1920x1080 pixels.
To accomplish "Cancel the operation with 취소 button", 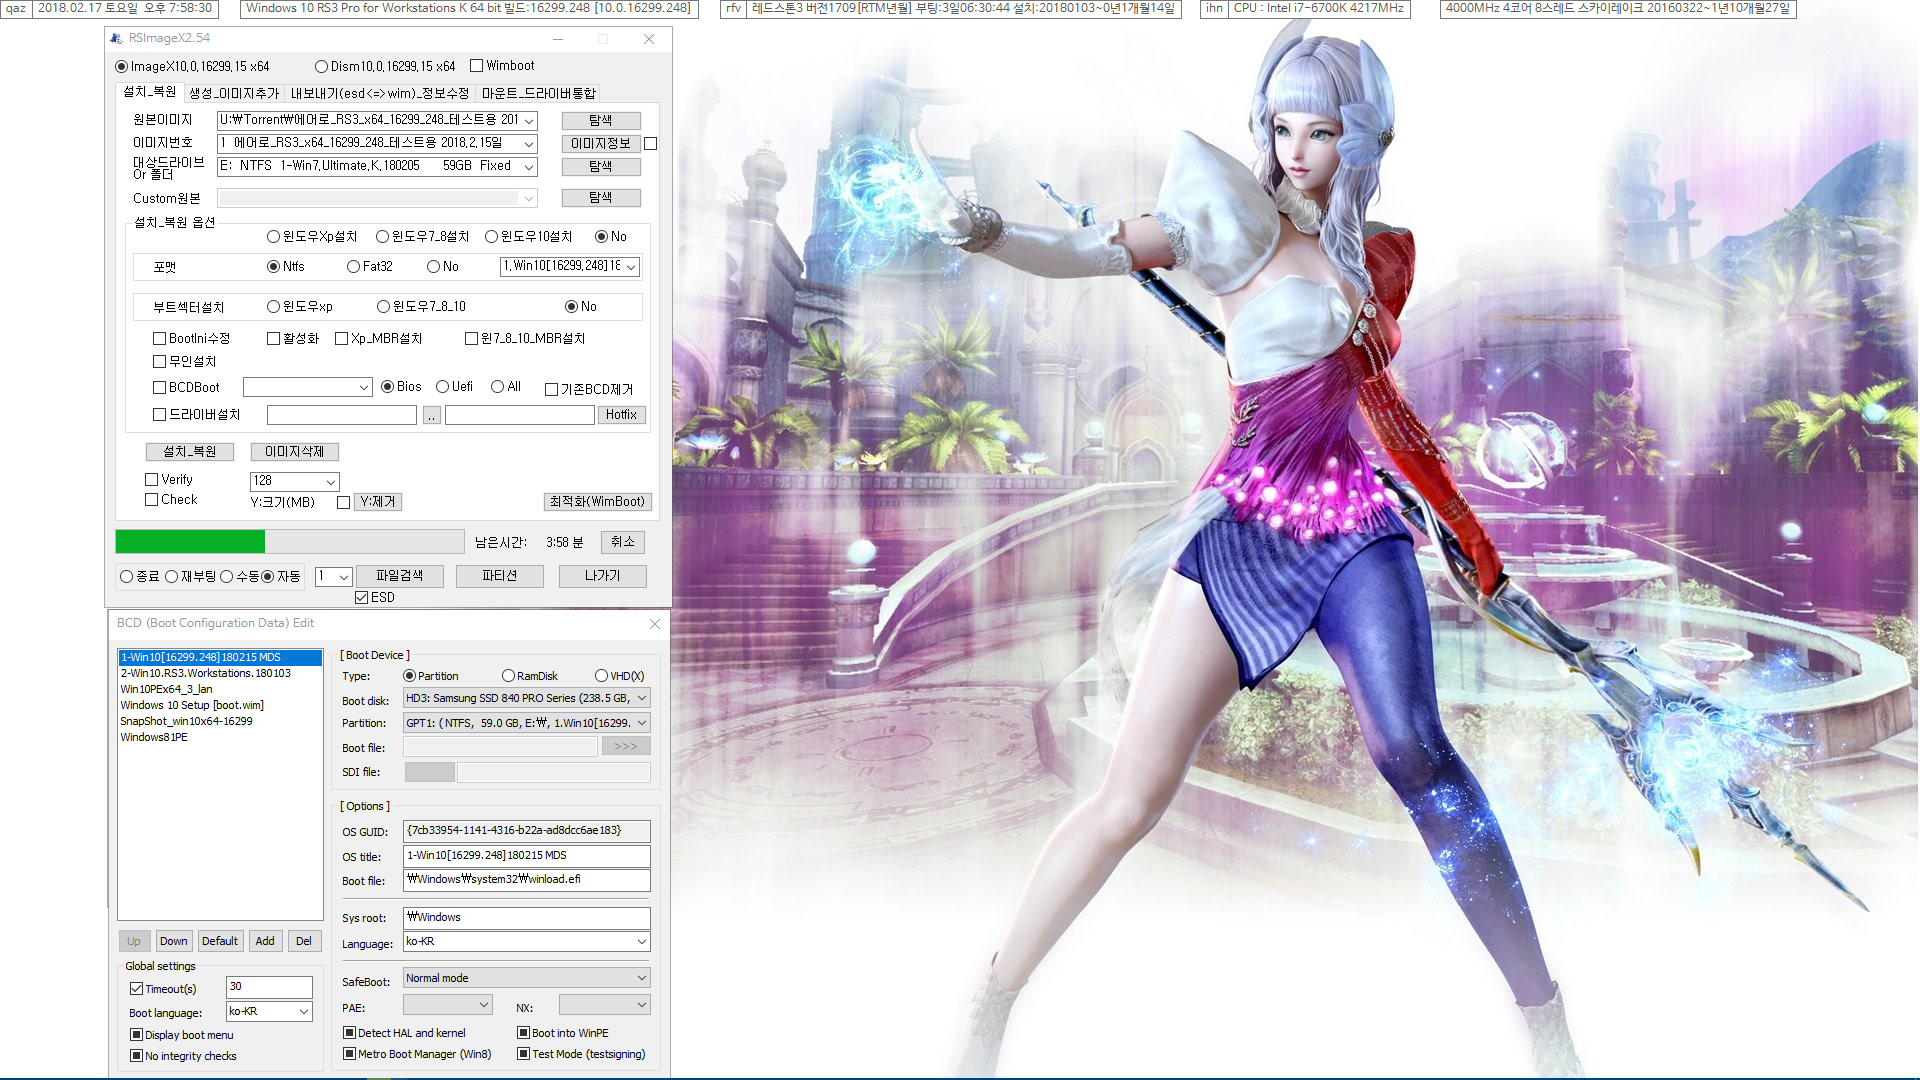I will pyautogui.click(x=623, y=542).
